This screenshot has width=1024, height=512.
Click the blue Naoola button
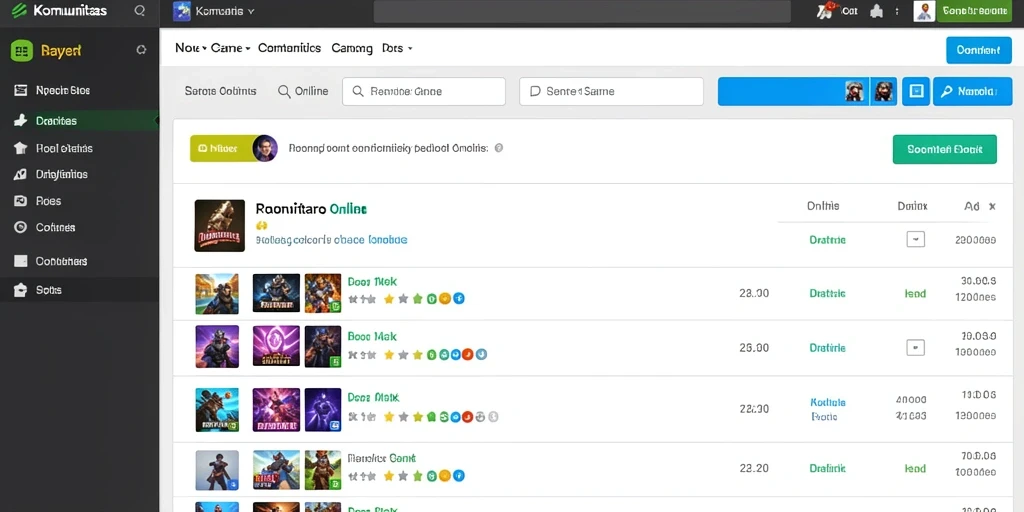(972, 91)
